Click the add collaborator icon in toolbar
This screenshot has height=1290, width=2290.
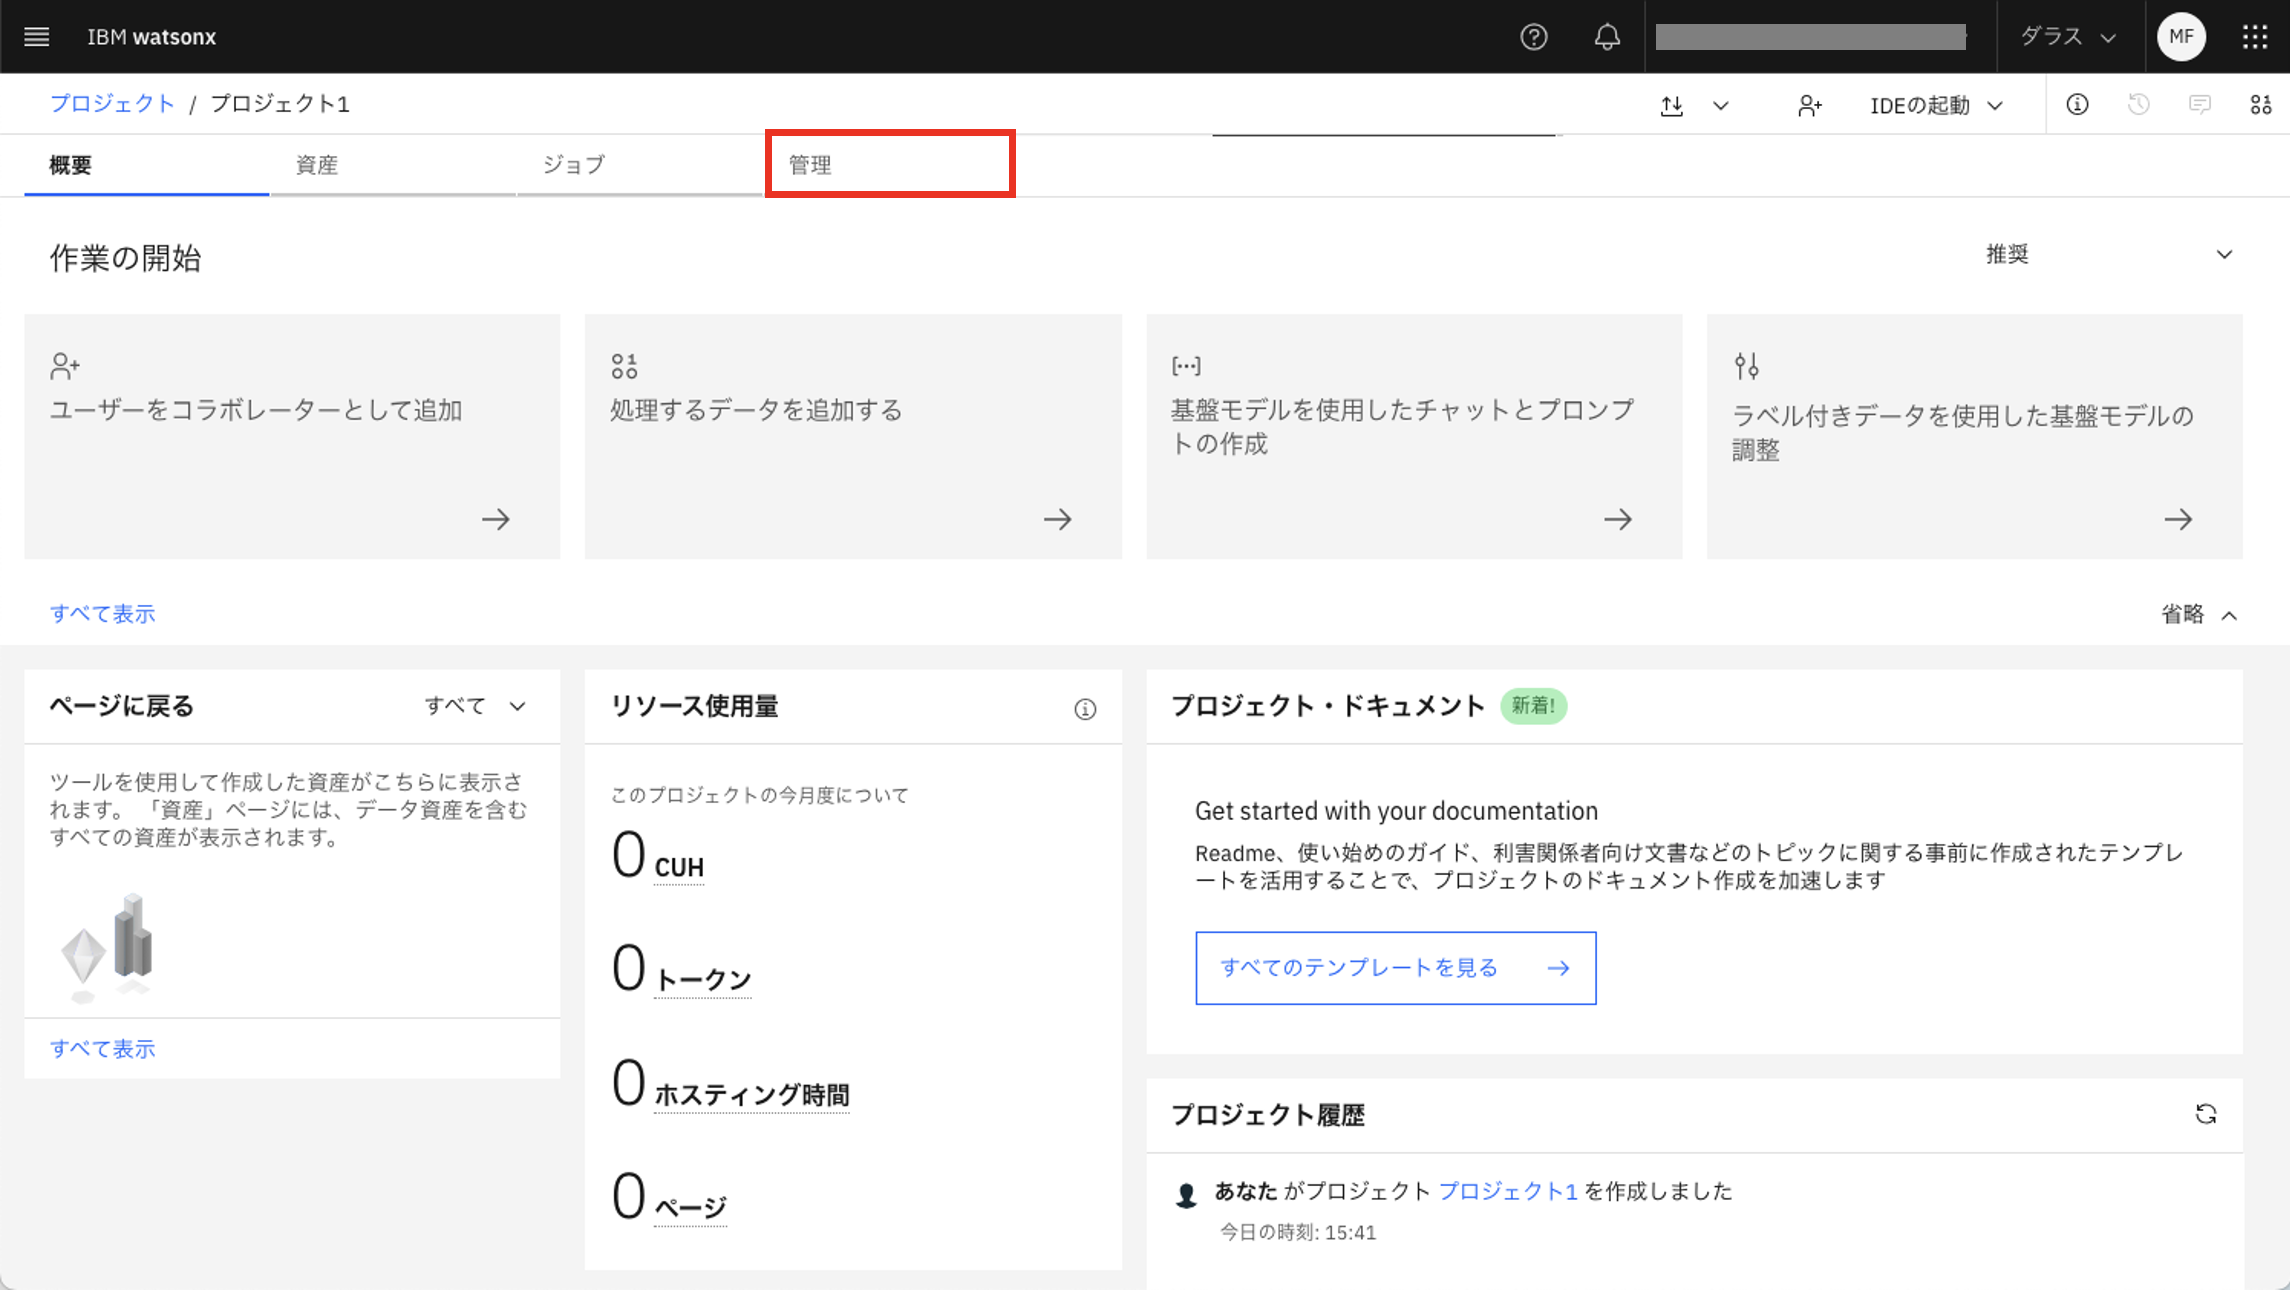point(1809,105)
